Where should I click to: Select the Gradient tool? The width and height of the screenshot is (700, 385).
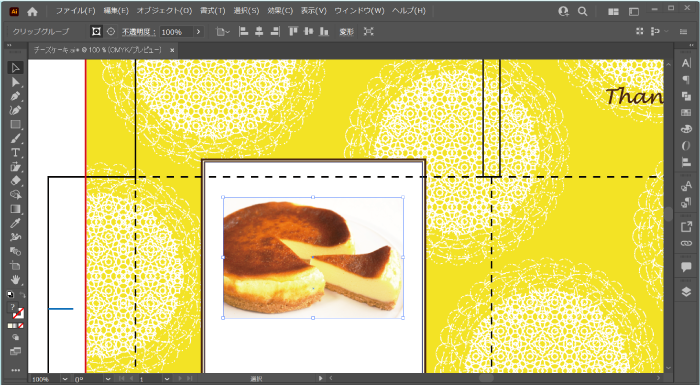(16, 209)
